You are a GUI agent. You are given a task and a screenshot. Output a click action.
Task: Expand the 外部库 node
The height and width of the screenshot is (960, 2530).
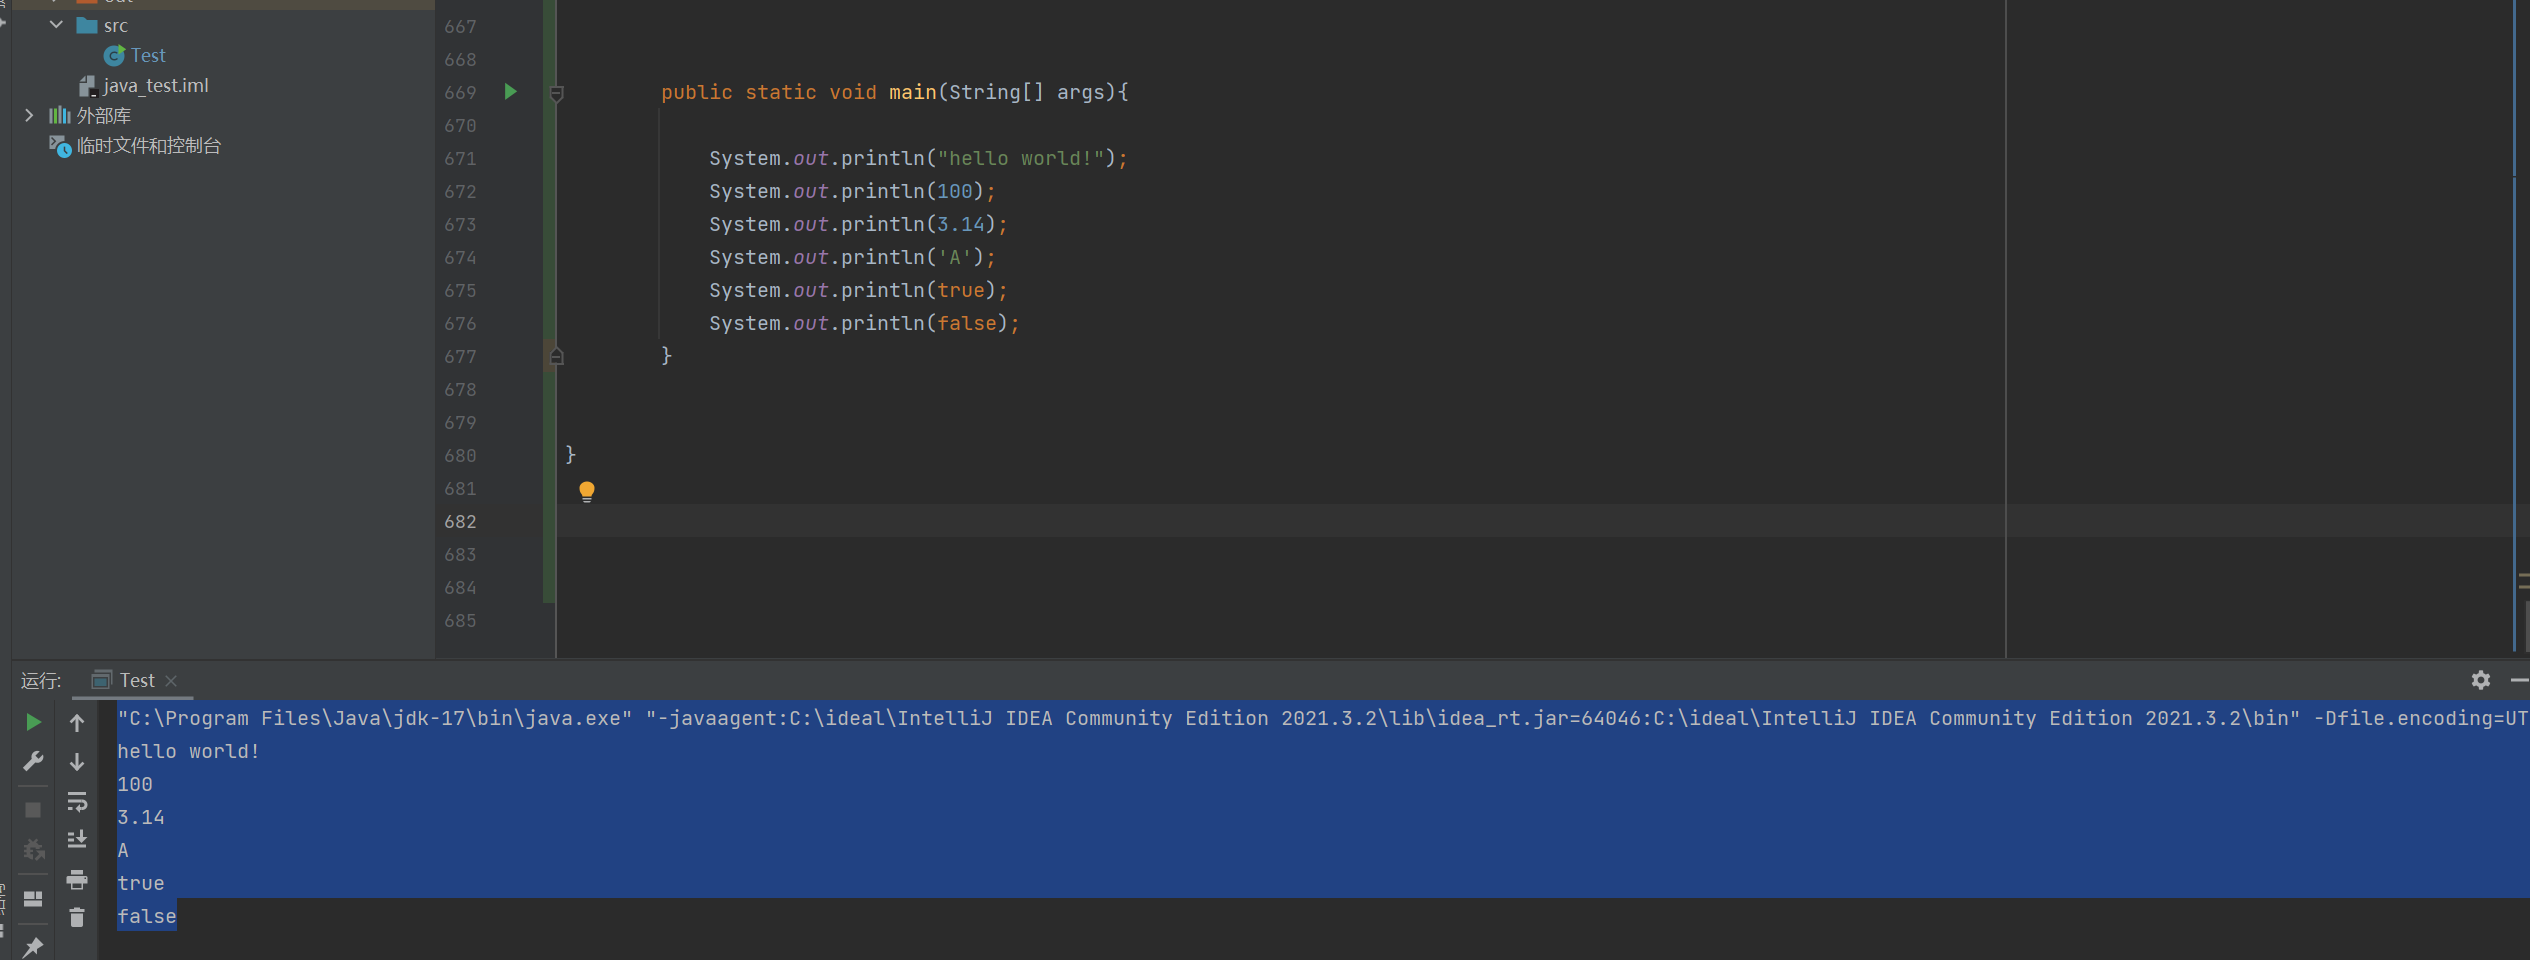(x=29, y=116)
